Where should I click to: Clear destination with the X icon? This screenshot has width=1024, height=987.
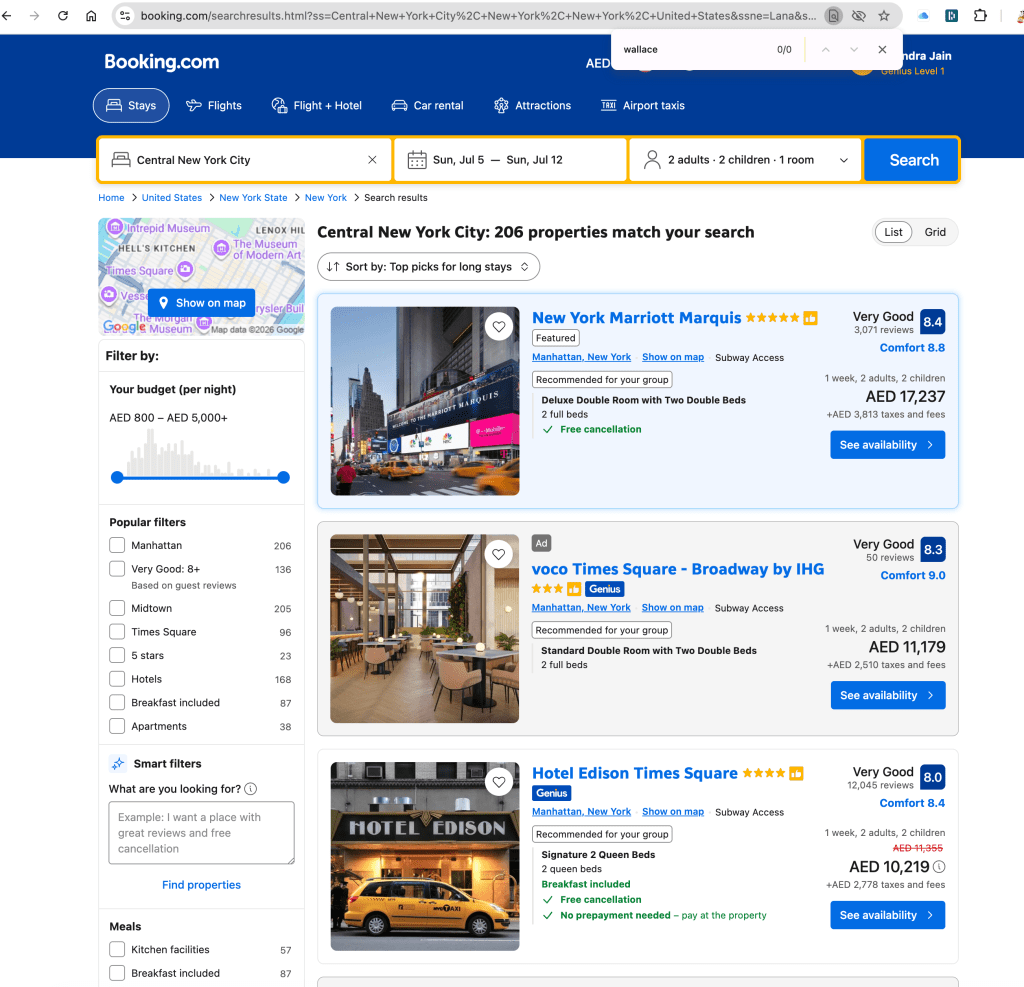click(x=372, y=160)
